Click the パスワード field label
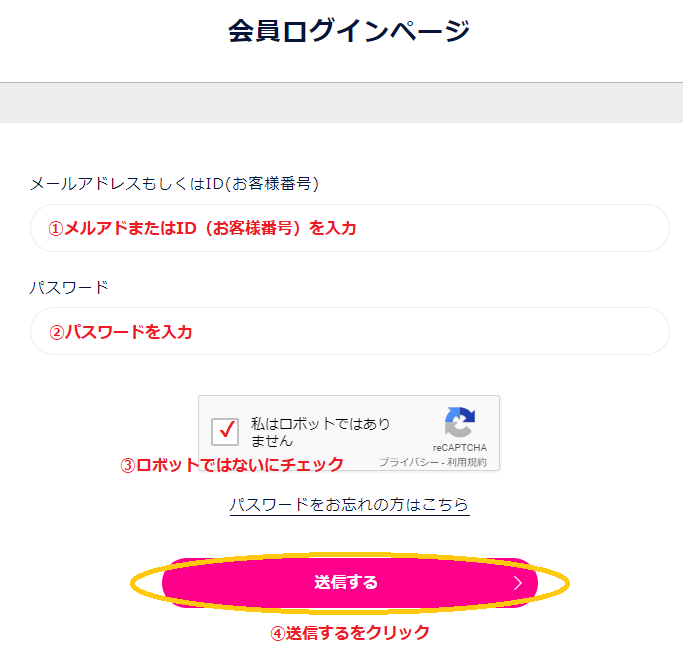 coord(69,287)
